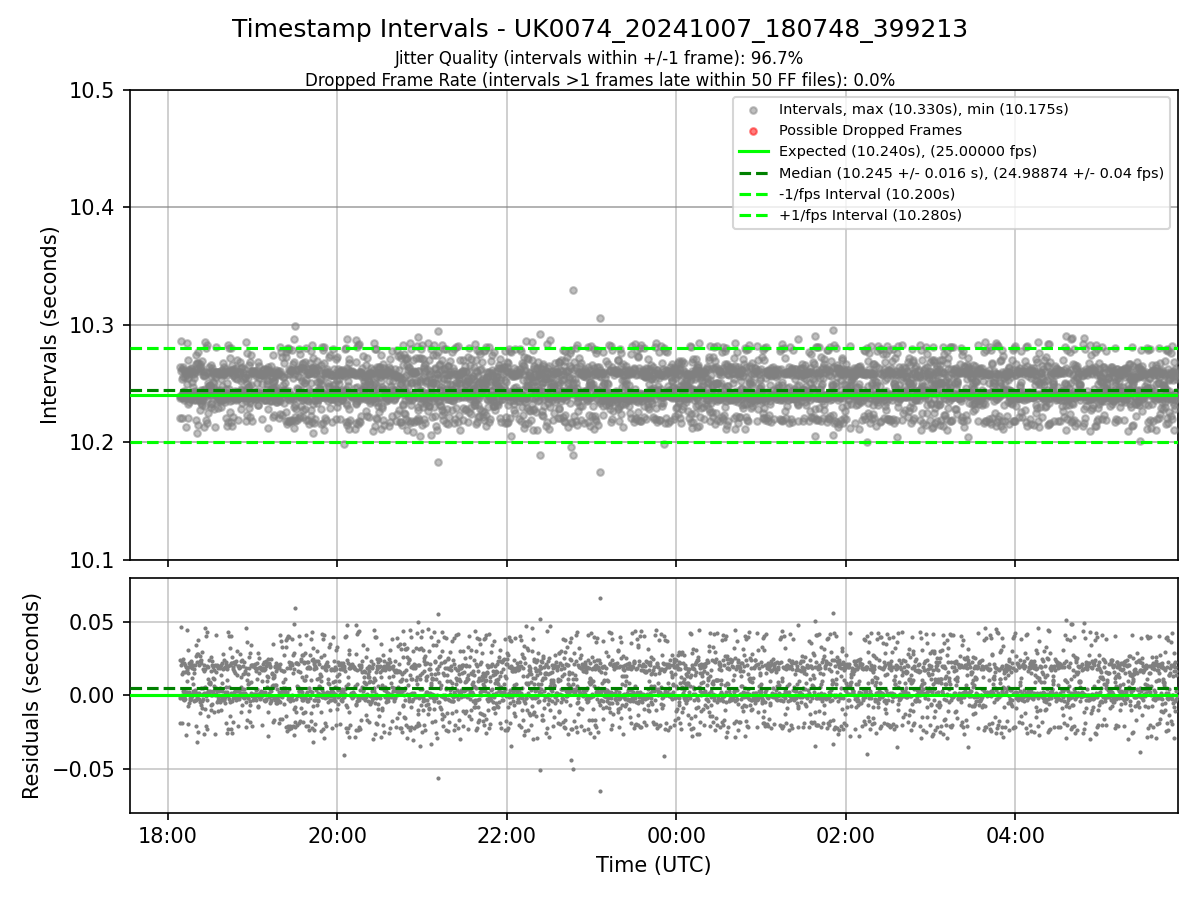Click legend entry 'Possible Dropped Frames'
The image size is (1200, 900).
click(870, 130)
